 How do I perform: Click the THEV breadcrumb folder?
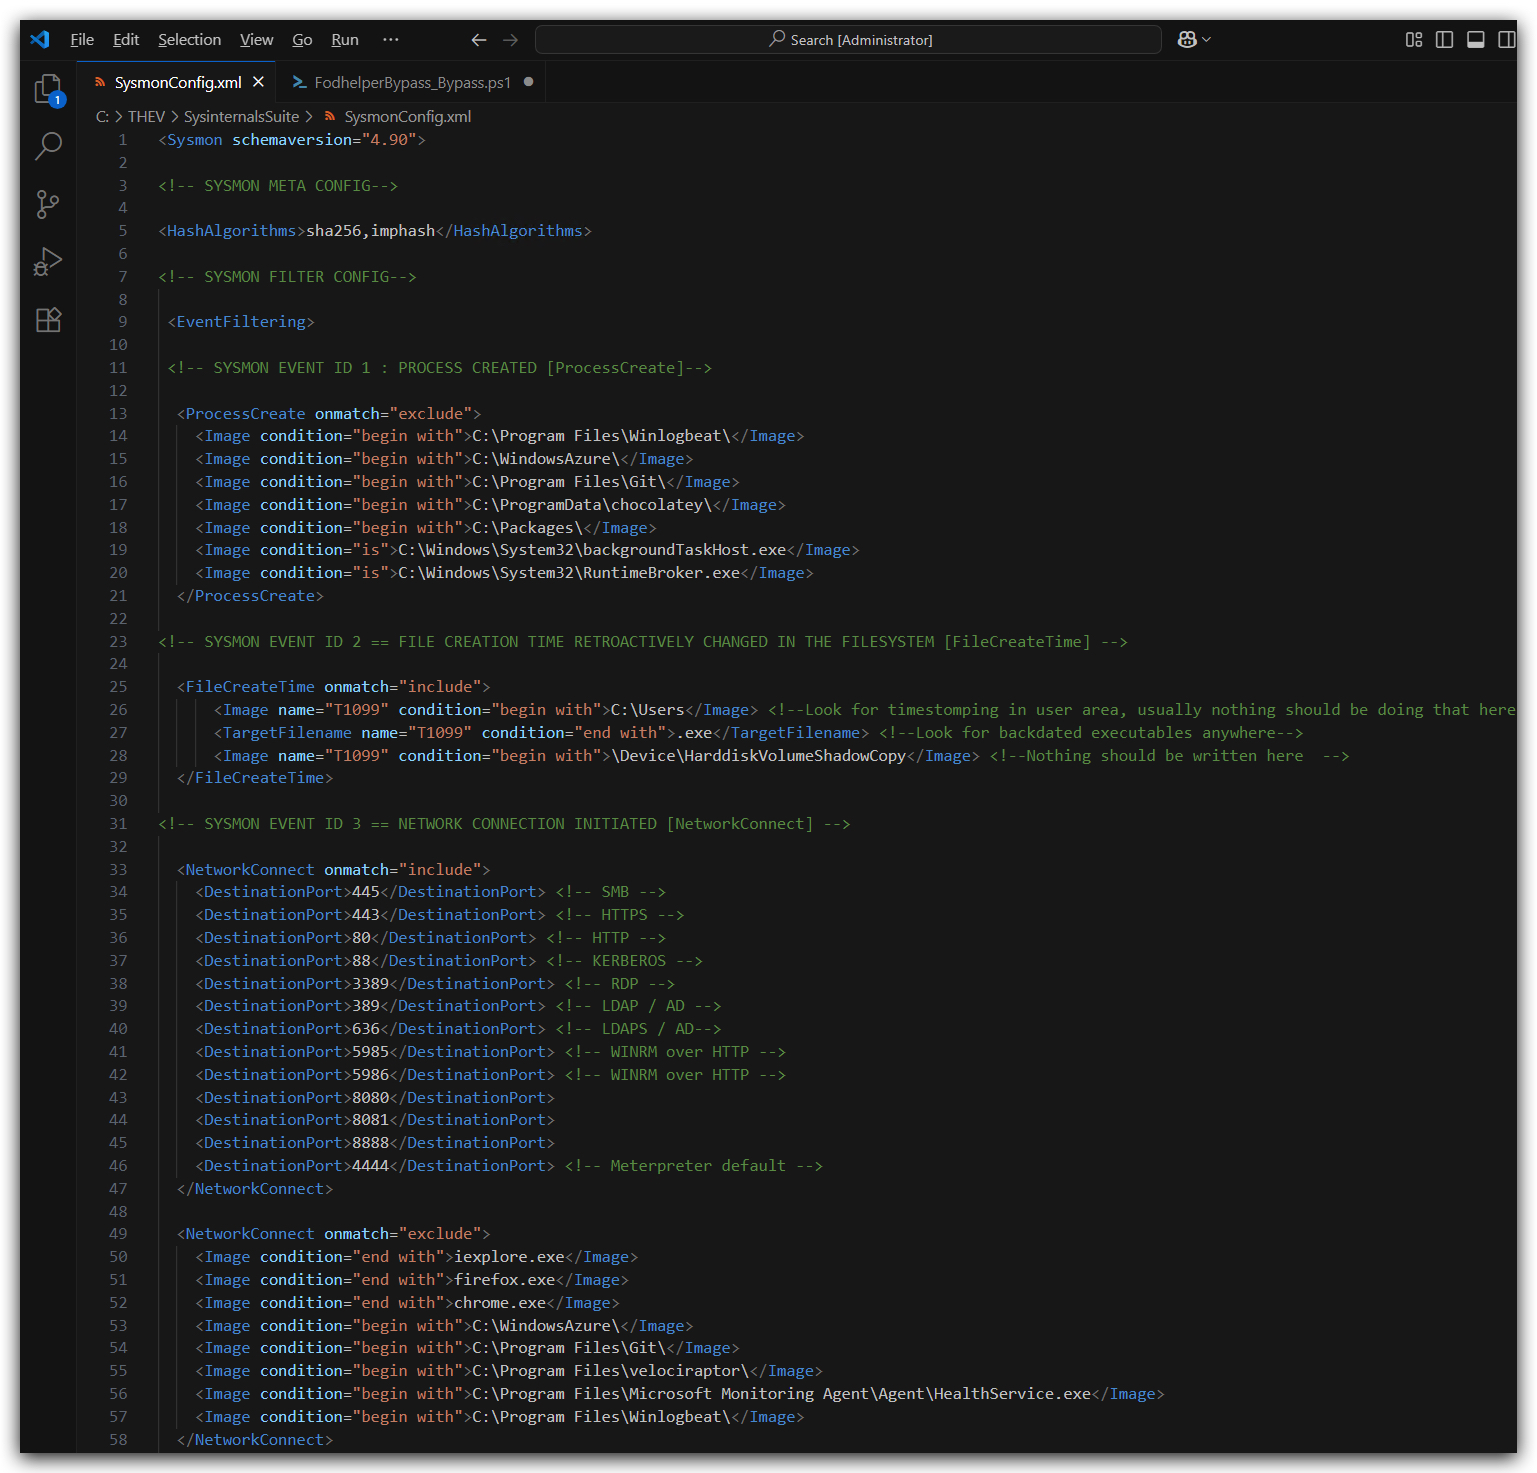click(146, 117)
